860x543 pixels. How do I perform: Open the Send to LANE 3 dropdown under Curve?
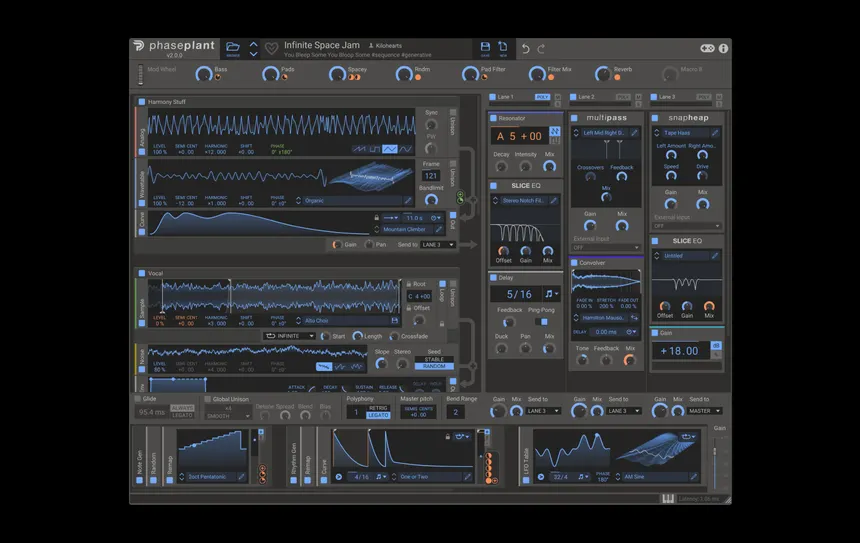click(x=437, y=244)
